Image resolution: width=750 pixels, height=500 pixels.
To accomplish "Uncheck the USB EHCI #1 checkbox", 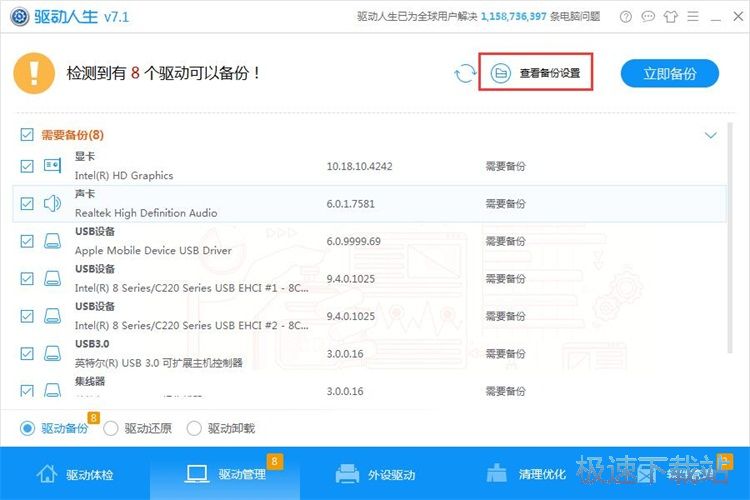I will pos(27,278).
